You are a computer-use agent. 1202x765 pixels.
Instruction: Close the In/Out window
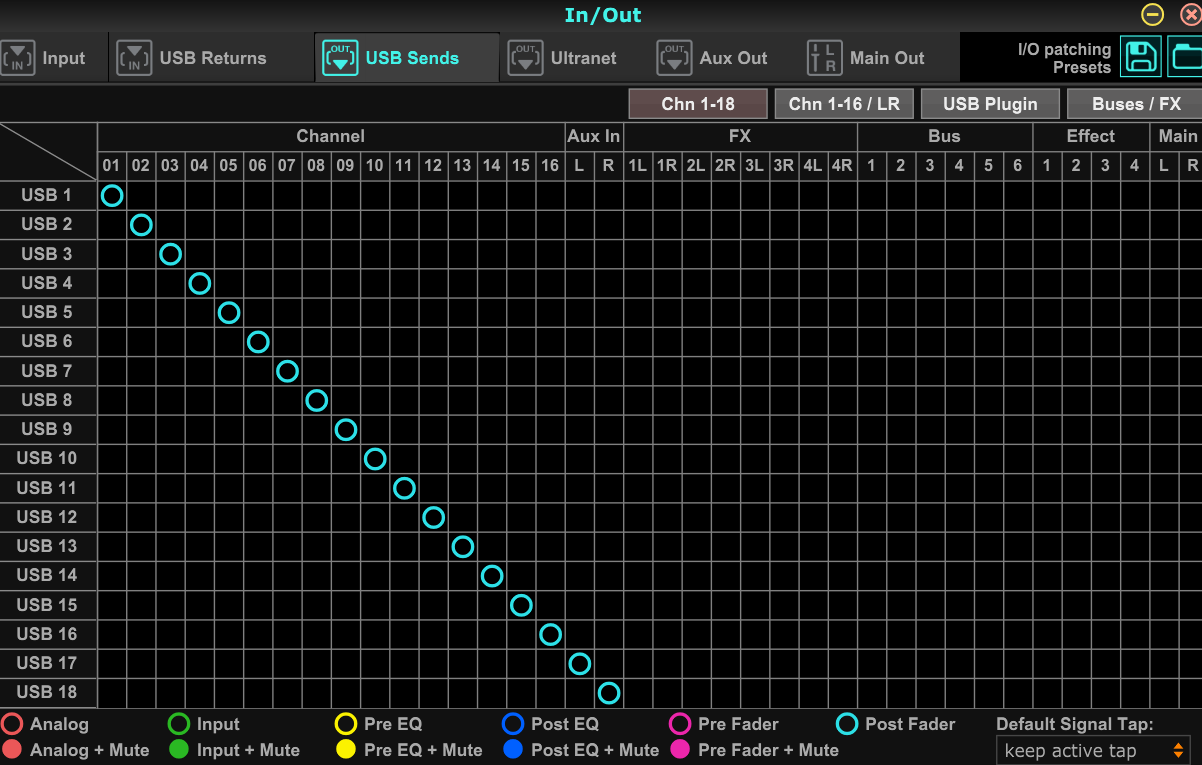pyautogui.click(x=1189, y=15)
